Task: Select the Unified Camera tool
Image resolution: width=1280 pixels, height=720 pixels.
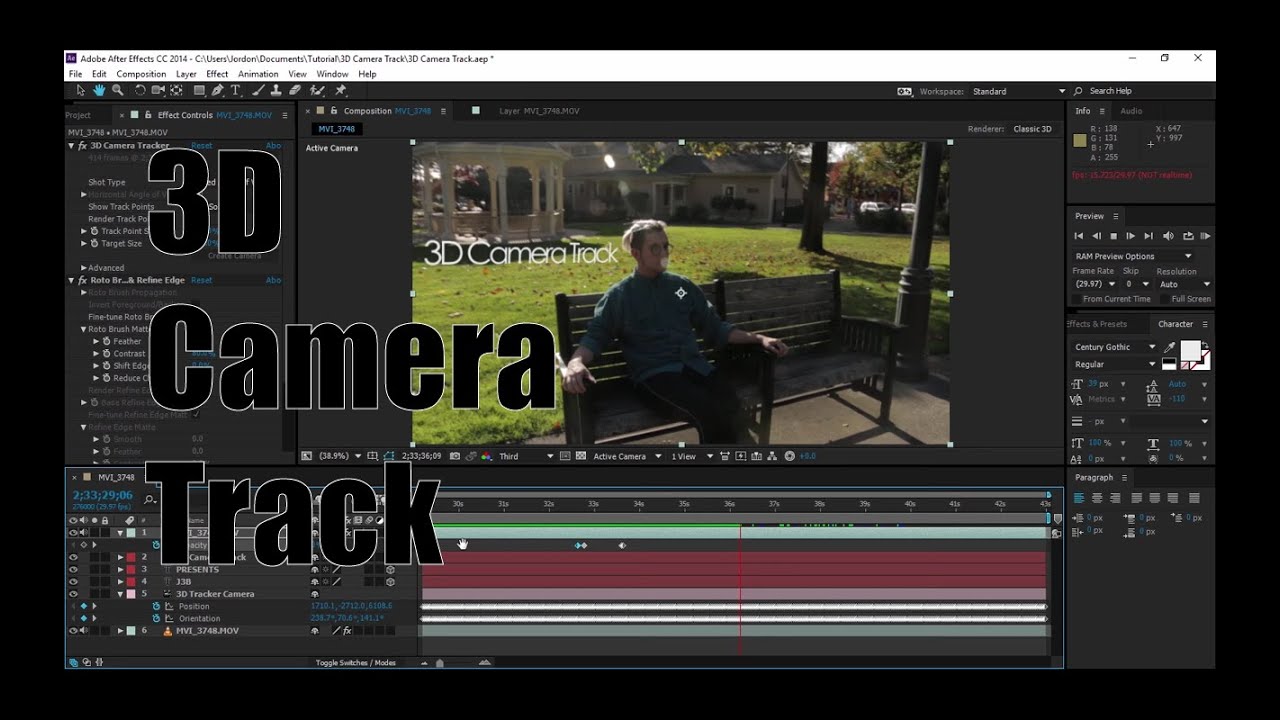Action: (x=158, y=90)
